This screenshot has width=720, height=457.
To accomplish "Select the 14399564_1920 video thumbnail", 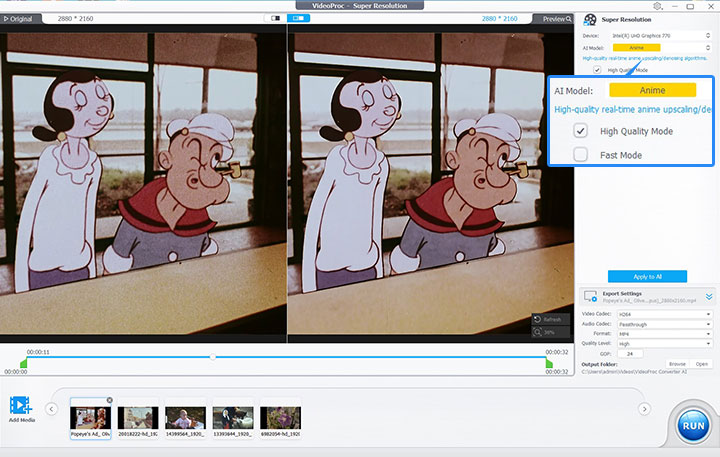I will point(186,418).
